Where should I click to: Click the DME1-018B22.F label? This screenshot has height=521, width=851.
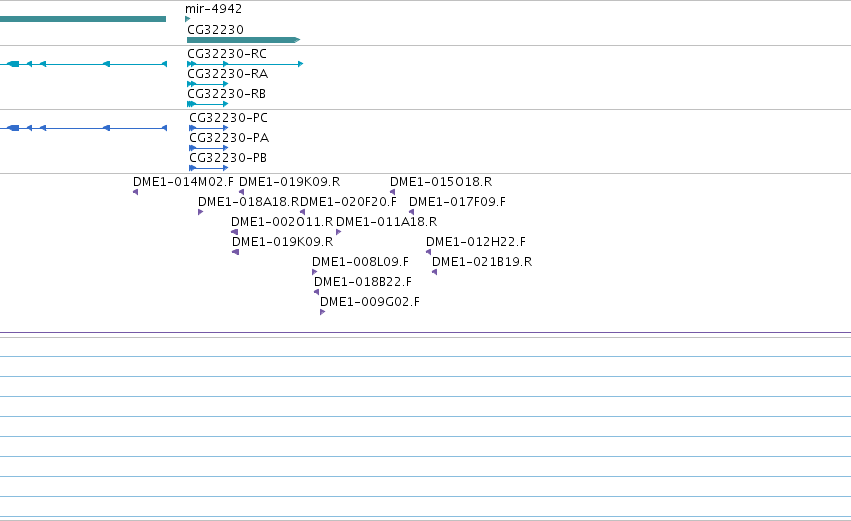(x=363, y=282)
